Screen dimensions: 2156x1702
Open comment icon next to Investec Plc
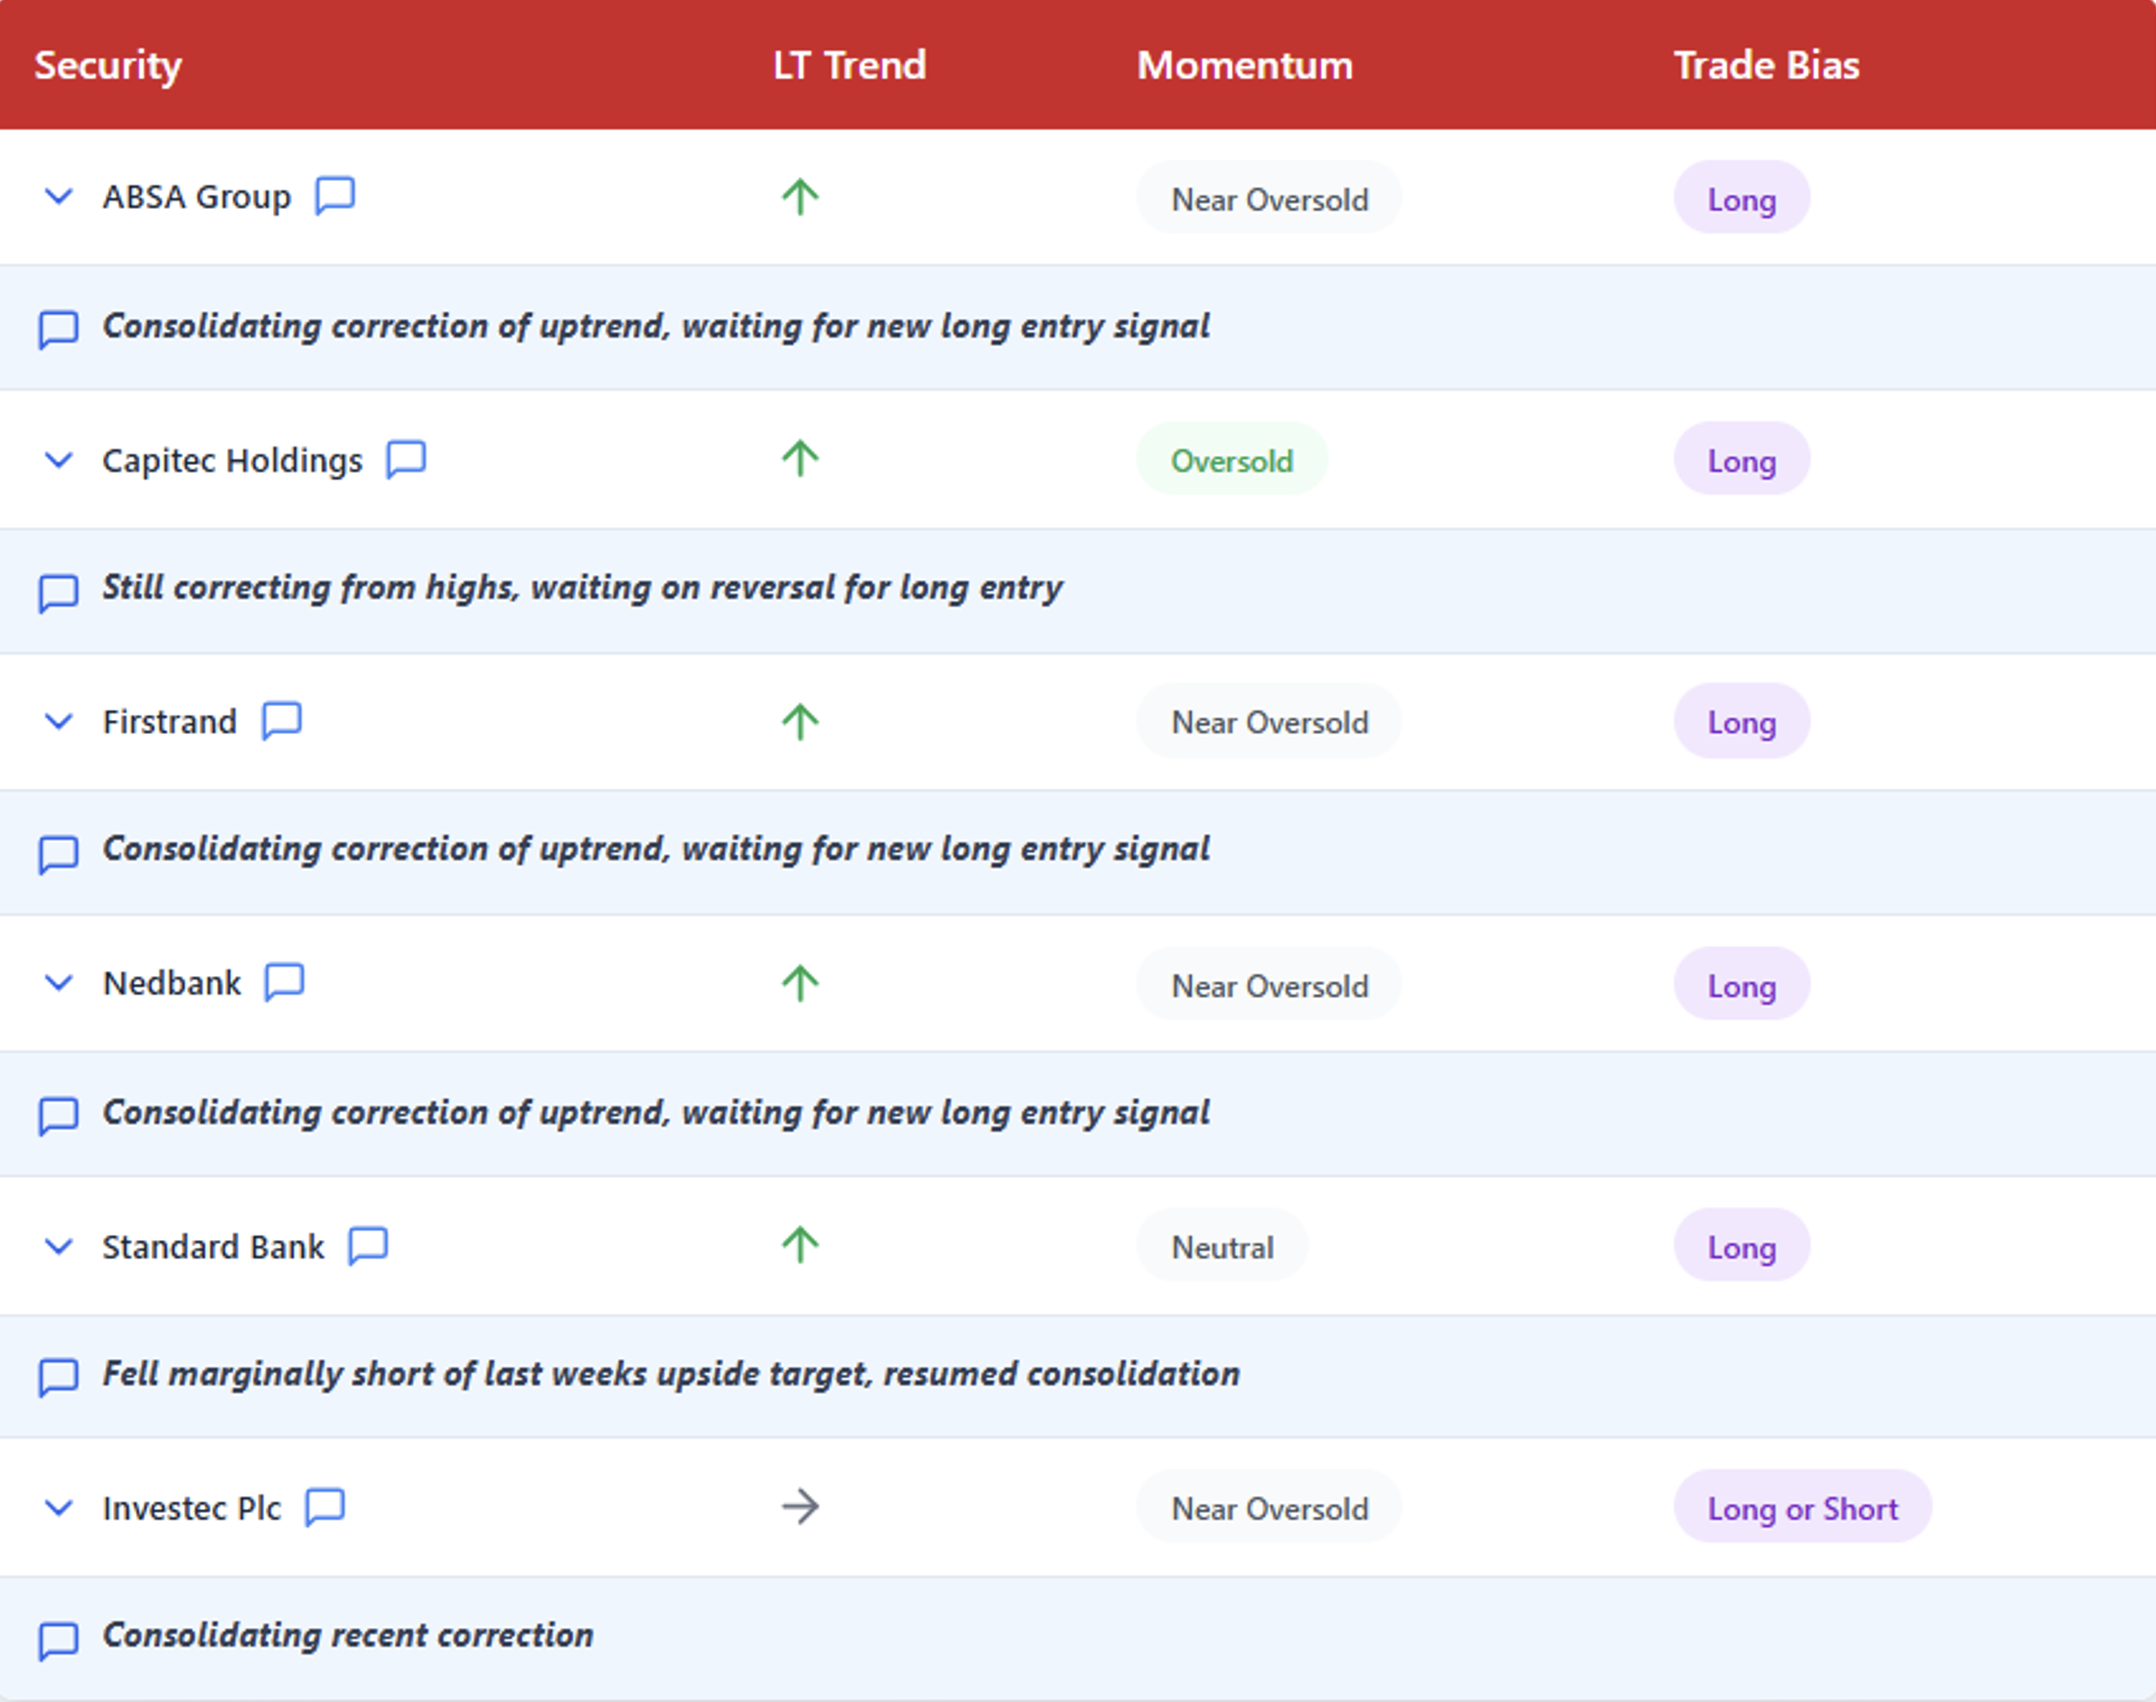click(x=325, y=1506)
